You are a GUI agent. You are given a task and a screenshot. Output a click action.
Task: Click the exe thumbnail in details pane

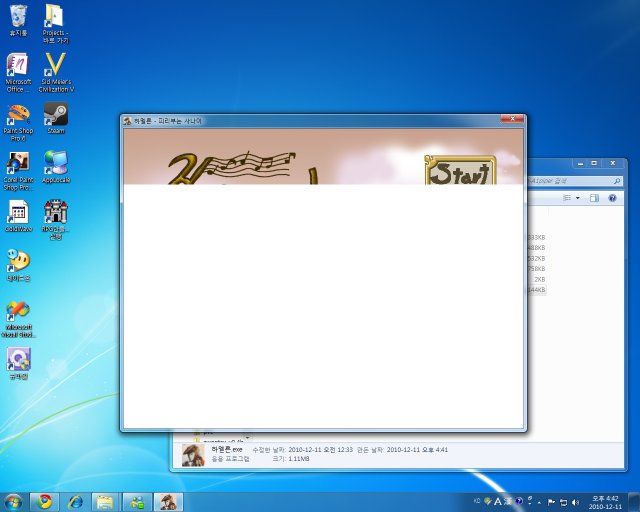click(193, 455)
